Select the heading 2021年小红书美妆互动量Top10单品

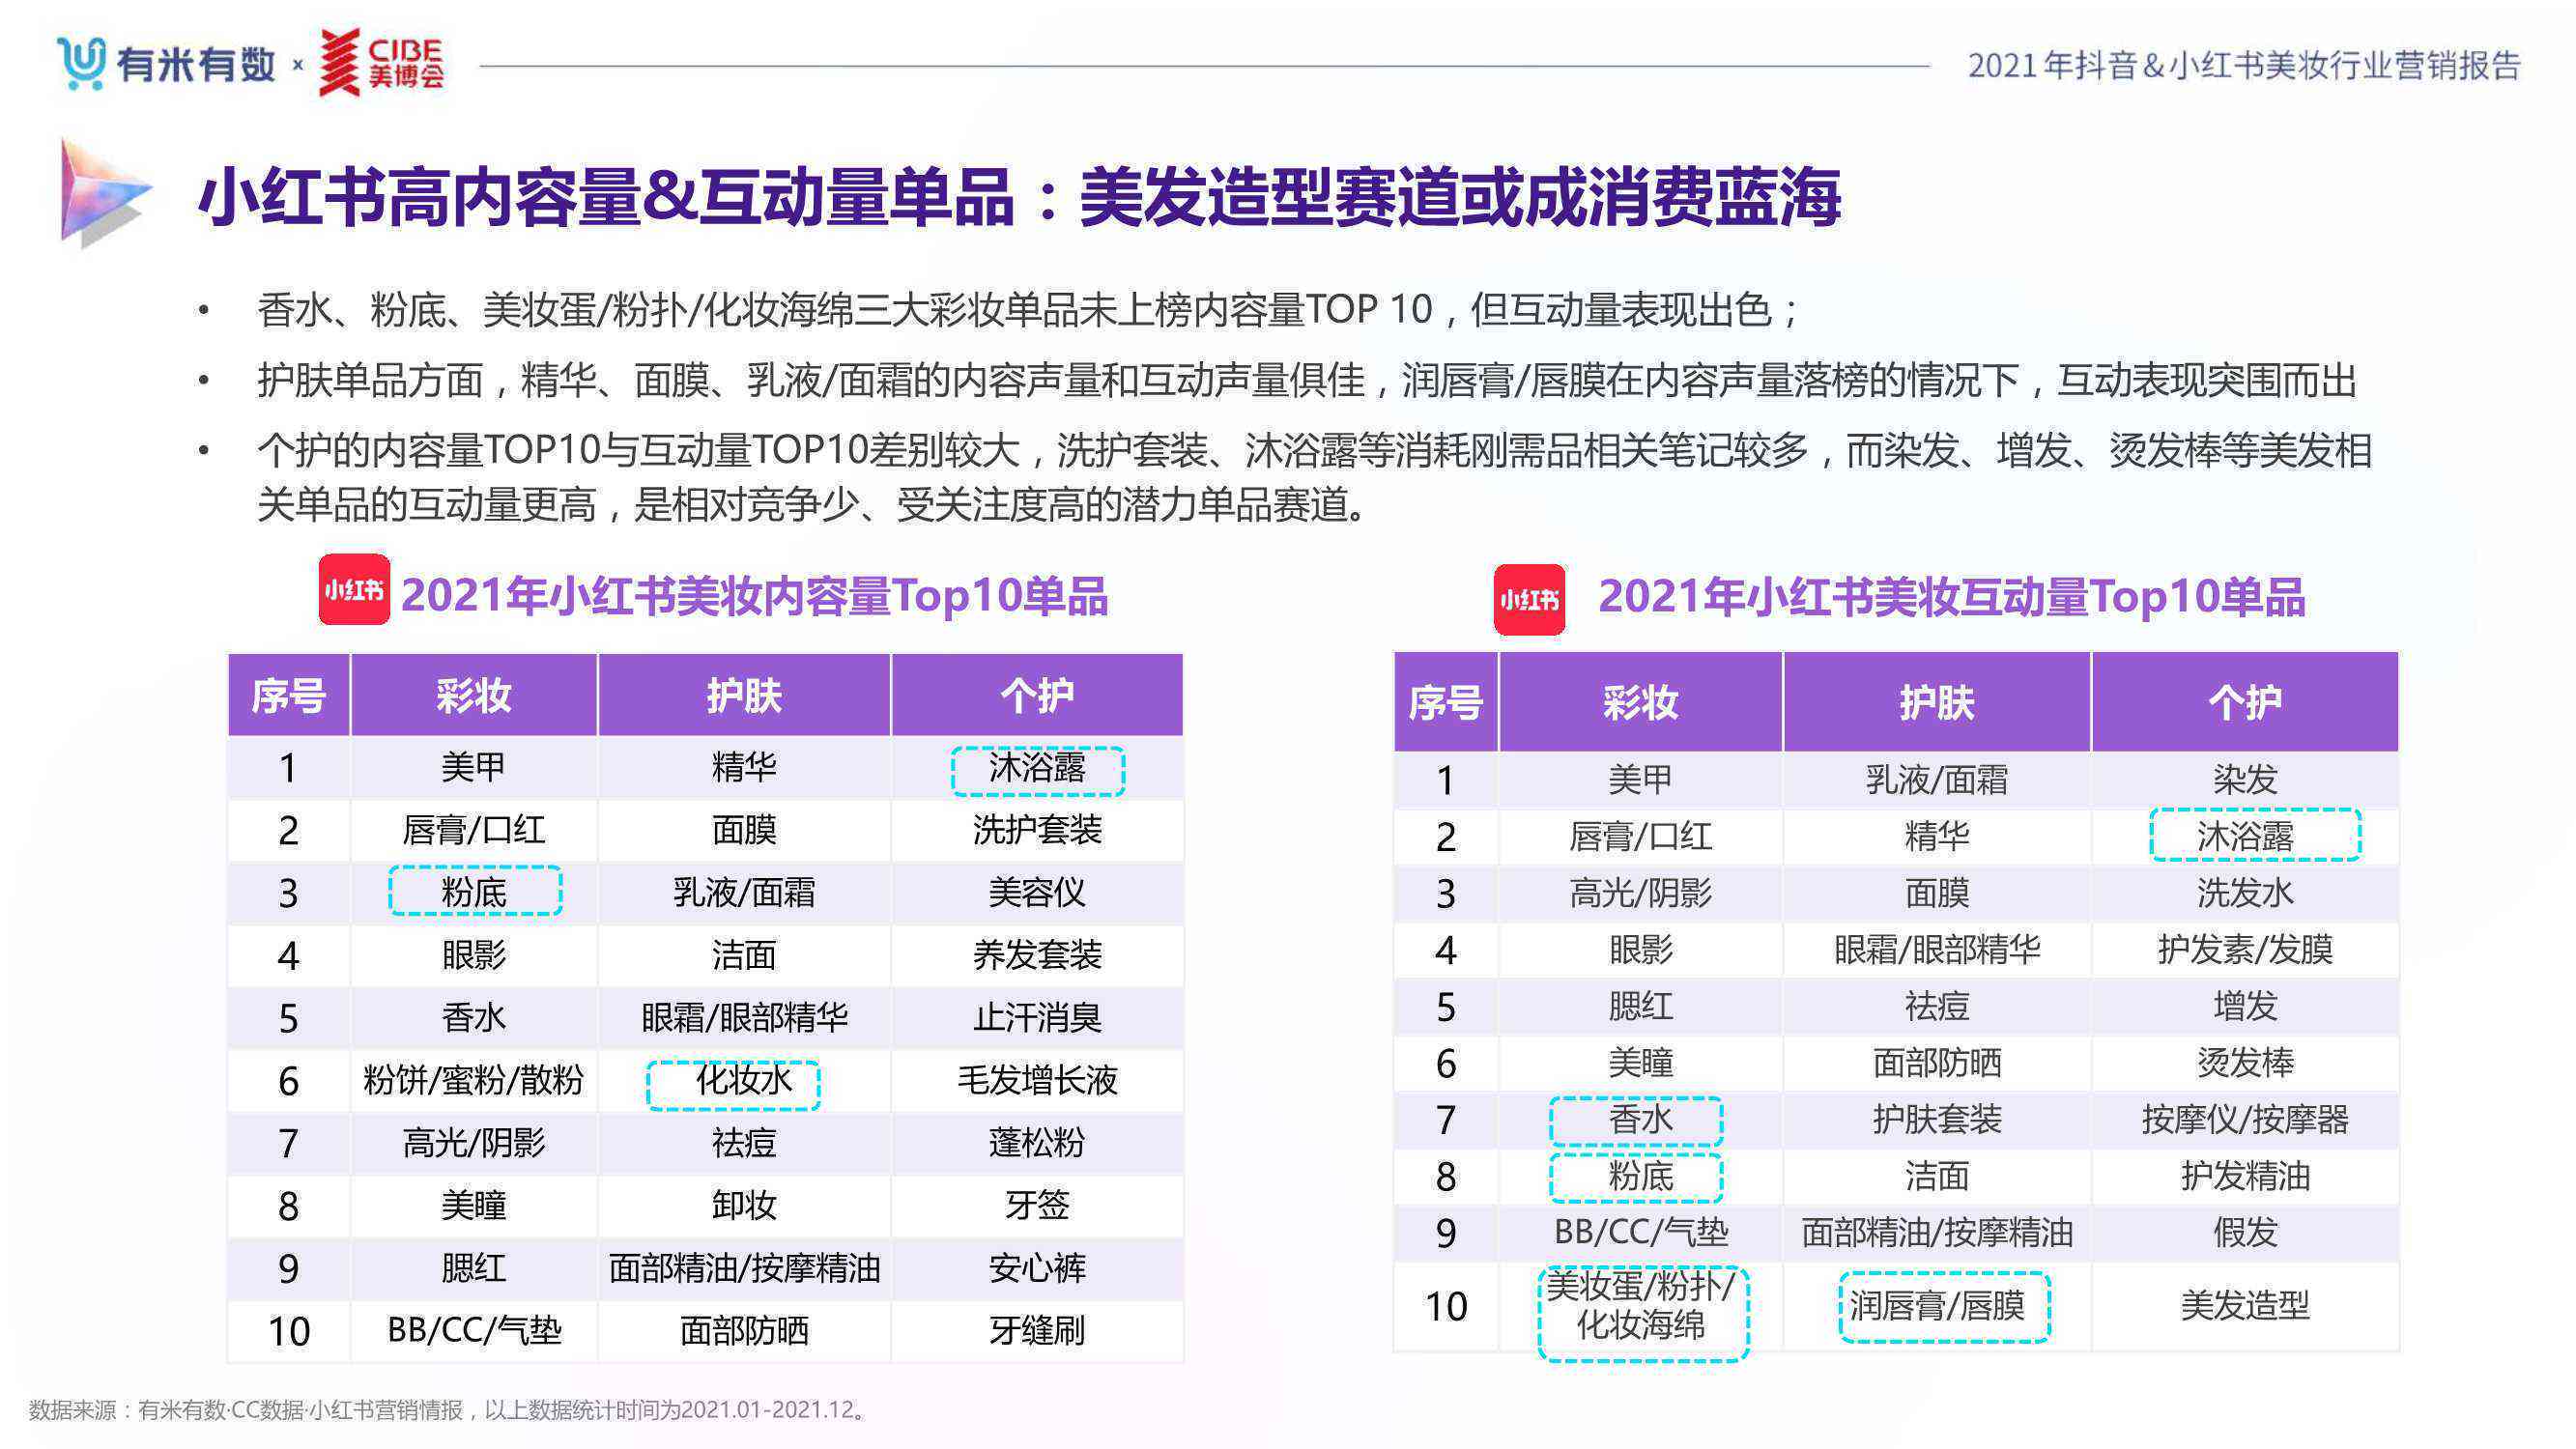click(1951, 597)
